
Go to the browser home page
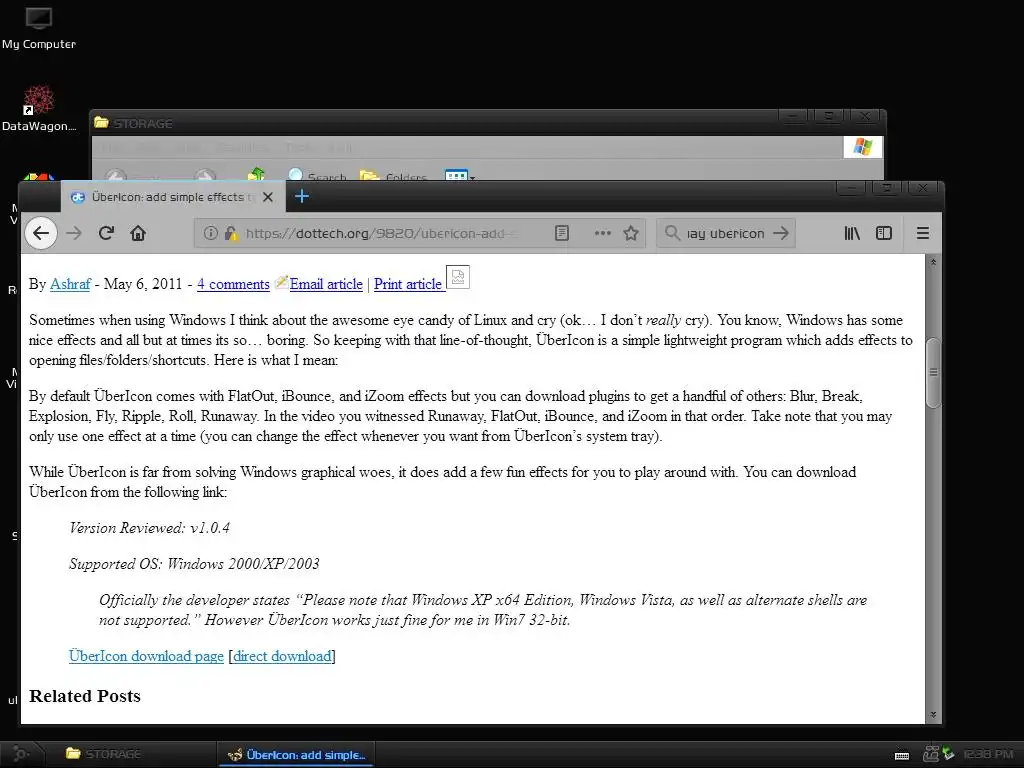pos(138,233)
